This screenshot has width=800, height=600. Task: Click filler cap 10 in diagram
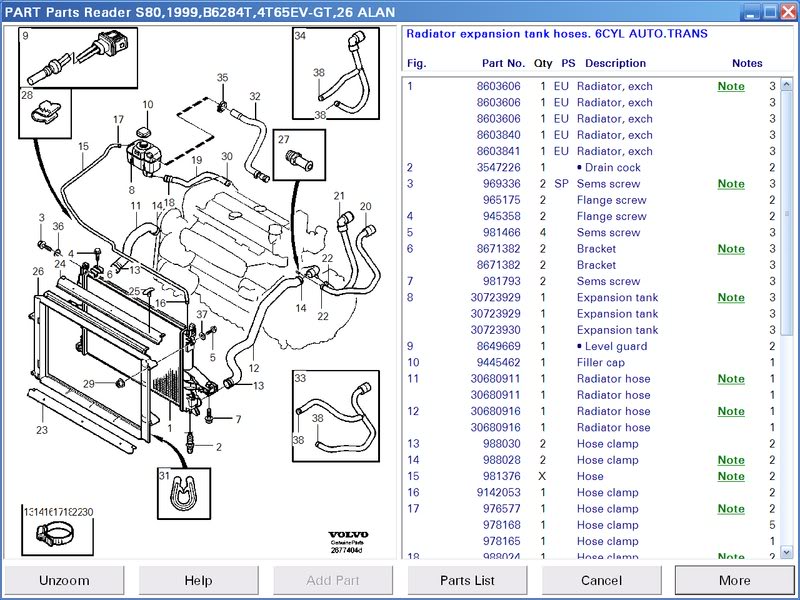point(144,132)
